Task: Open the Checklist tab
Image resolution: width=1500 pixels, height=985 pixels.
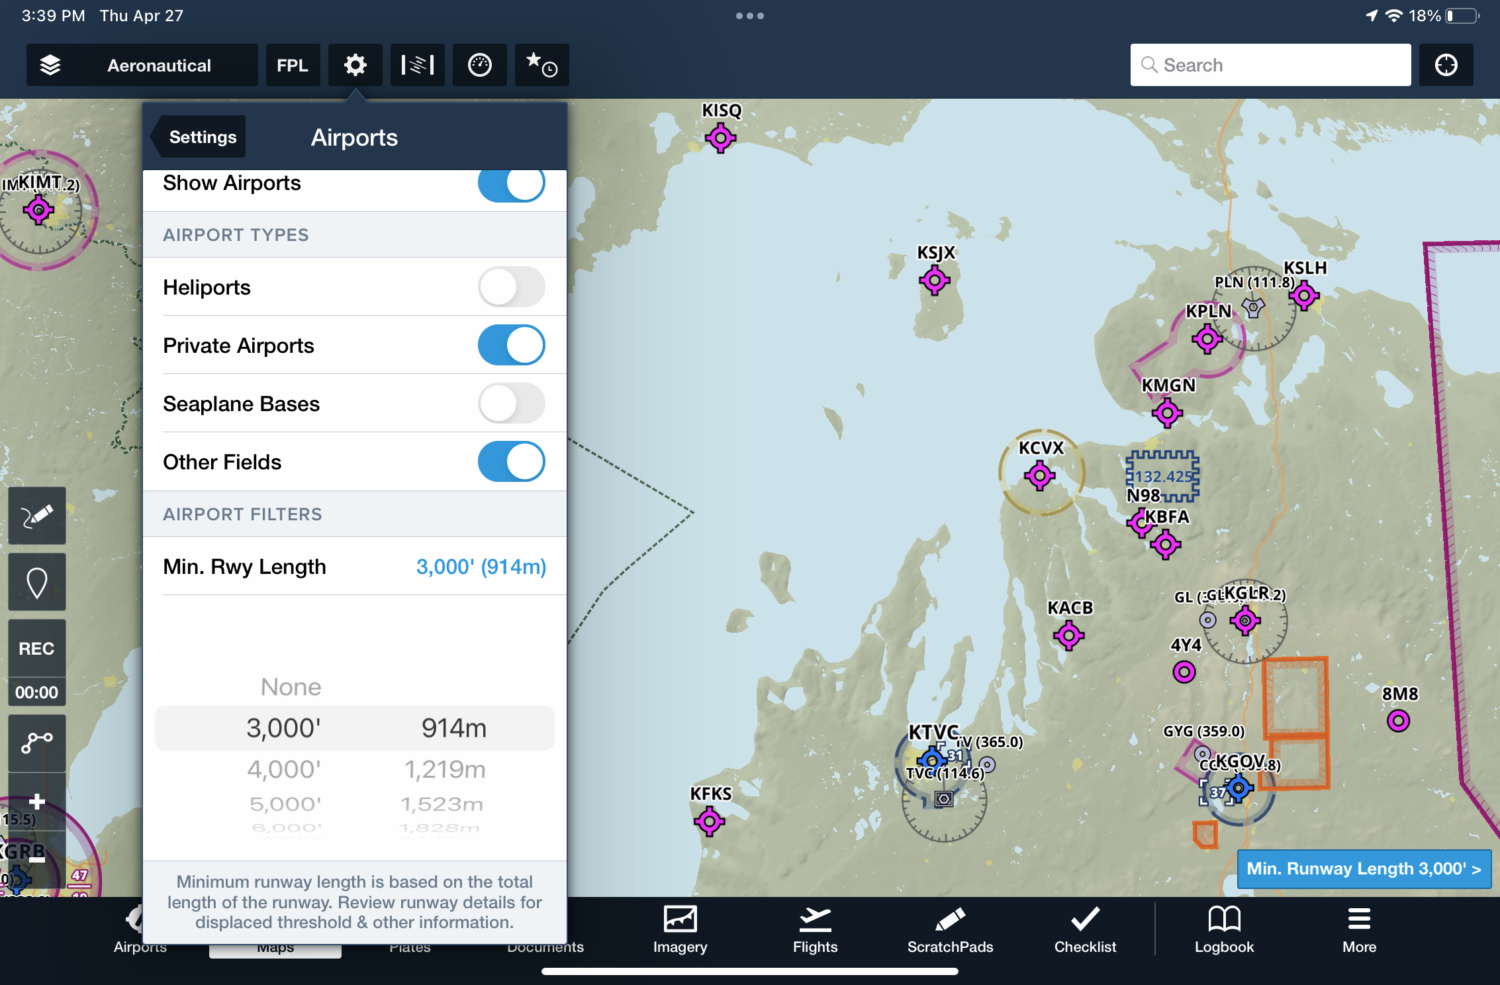Action: 1084,930
